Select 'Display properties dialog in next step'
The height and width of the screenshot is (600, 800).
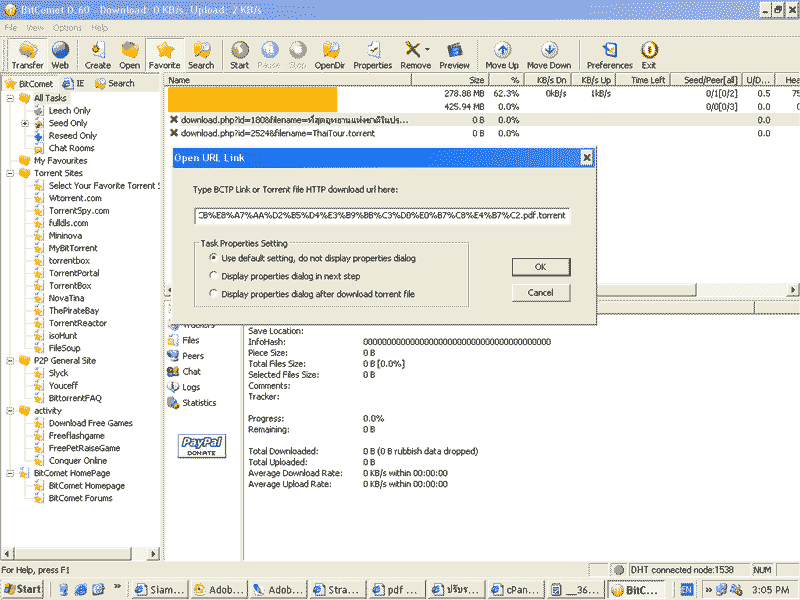pyautogui.click(x=213, y=276)
